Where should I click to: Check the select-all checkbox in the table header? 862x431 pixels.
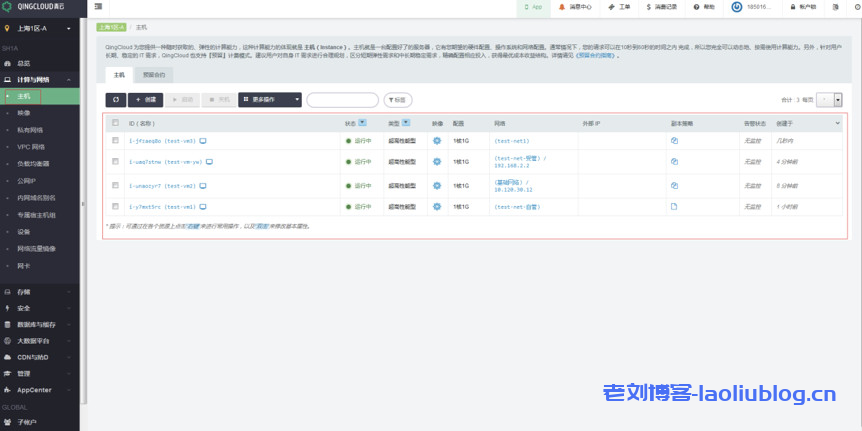point(116,123)
